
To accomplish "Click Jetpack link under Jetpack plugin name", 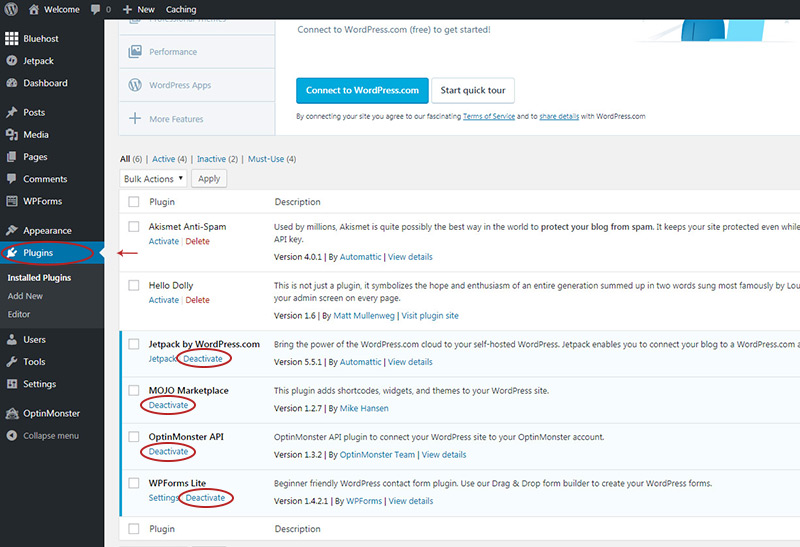I will tap(162, 359).
